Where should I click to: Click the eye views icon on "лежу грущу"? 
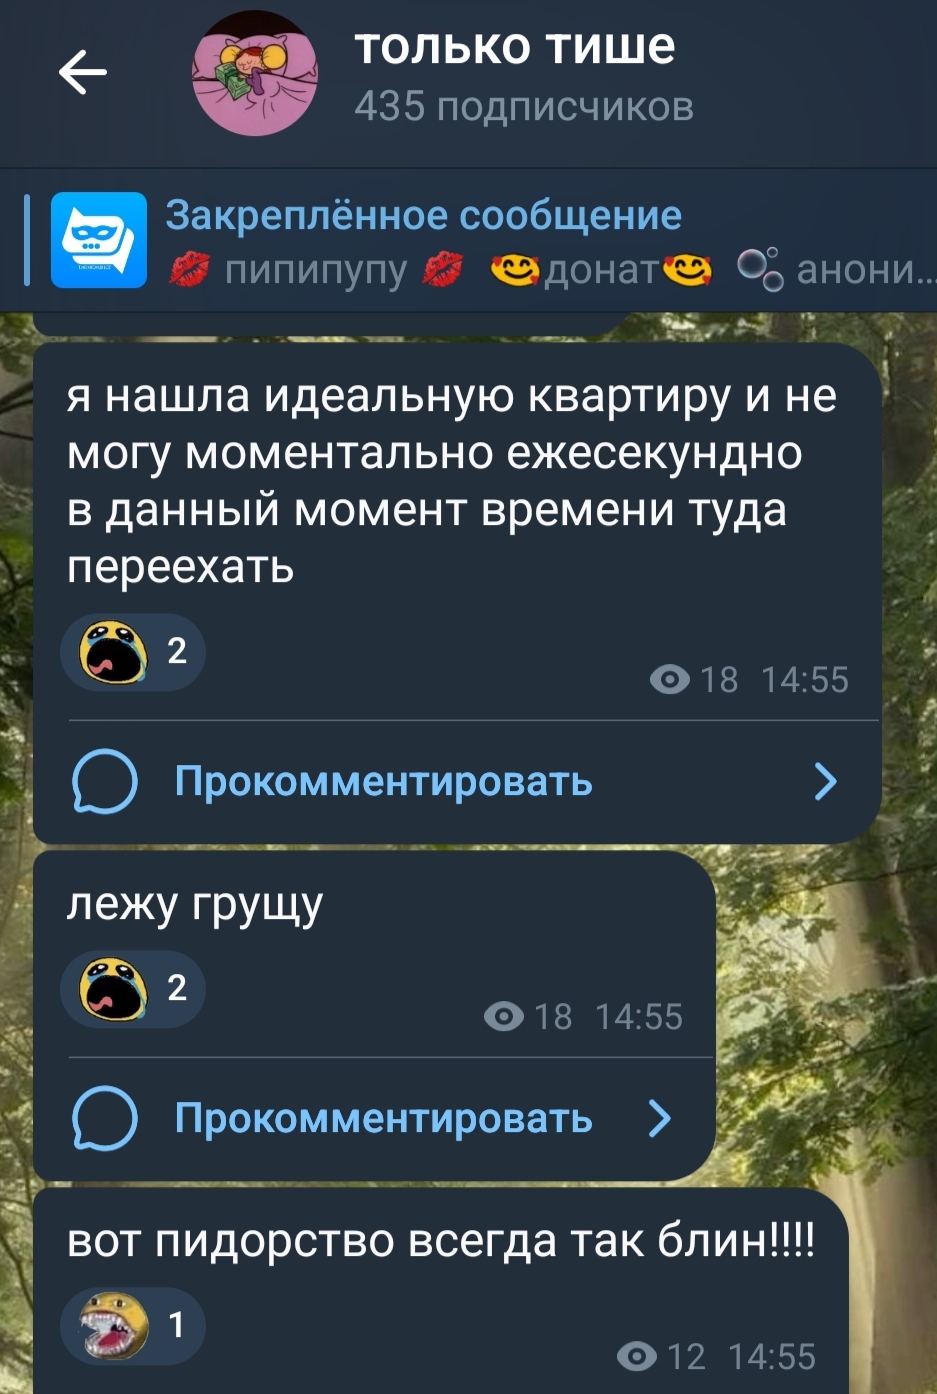[x=503, y=1017]
